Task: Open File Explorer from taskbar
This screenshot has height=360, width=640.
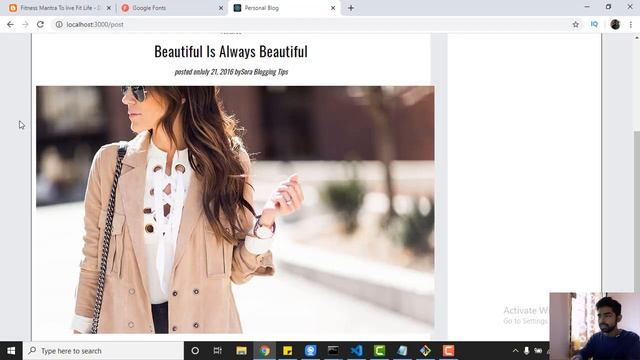Action: [x=241, y=351]
